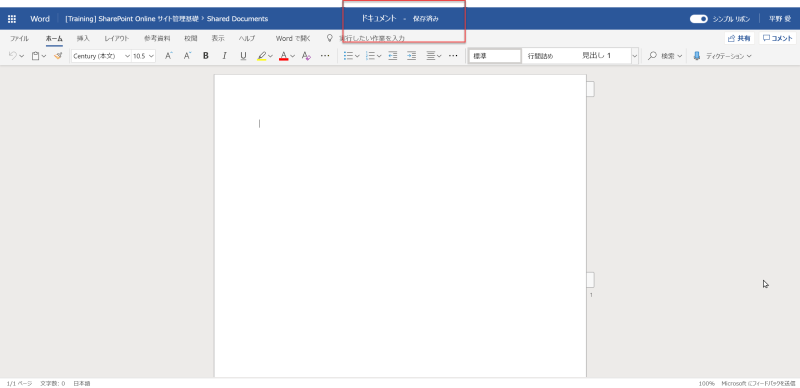Click the ドキュメント file name in title
Viewport: 800px width, 388px height.
click(x=379, y=18)
